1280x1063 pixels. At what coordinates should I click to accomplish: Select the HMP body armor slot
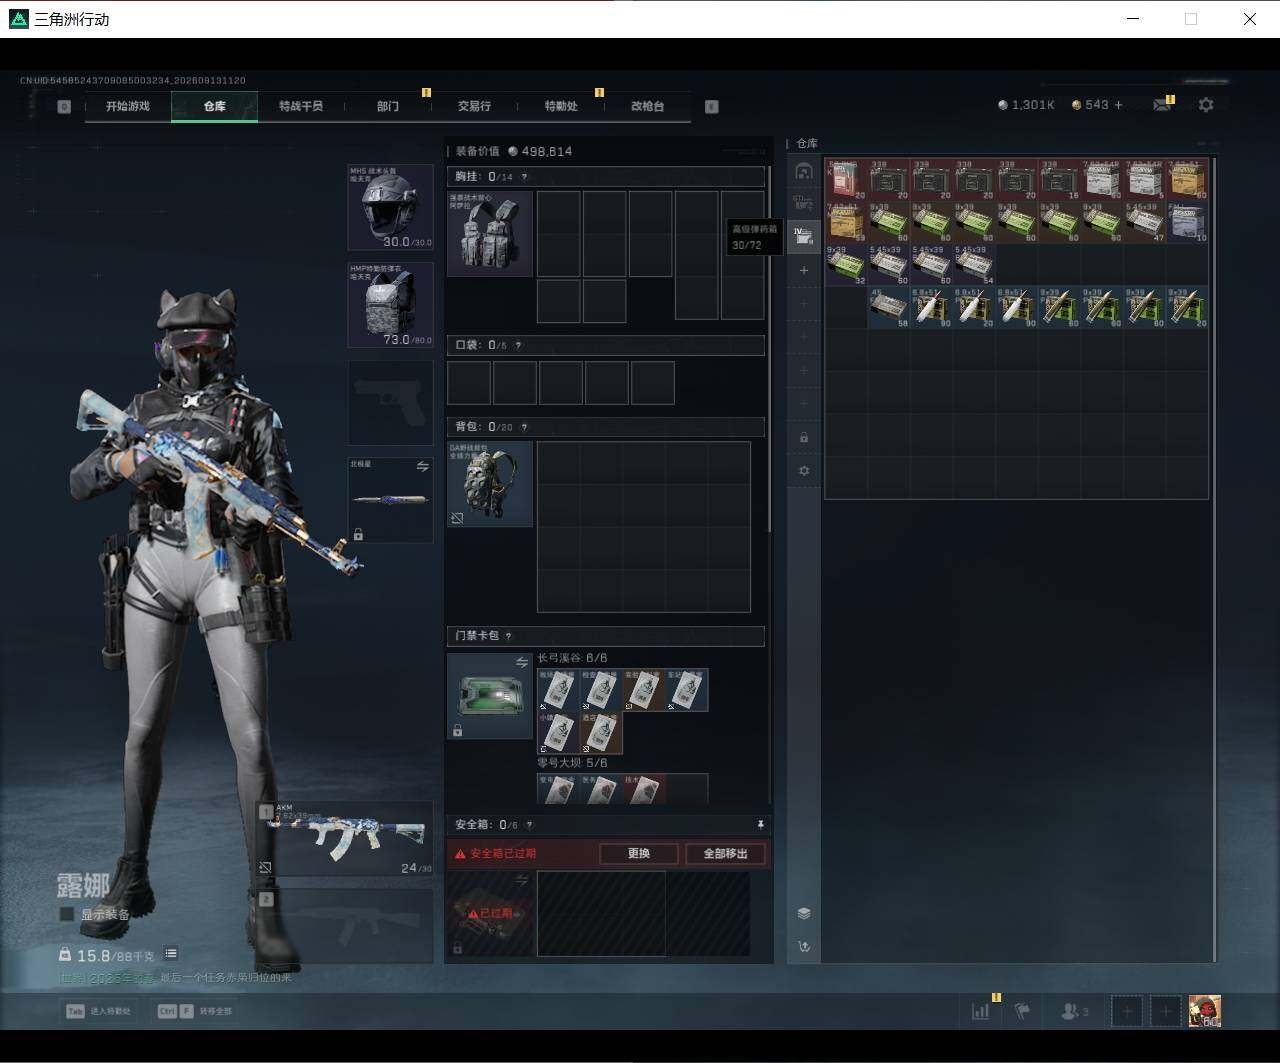click(x=390, y=305)
